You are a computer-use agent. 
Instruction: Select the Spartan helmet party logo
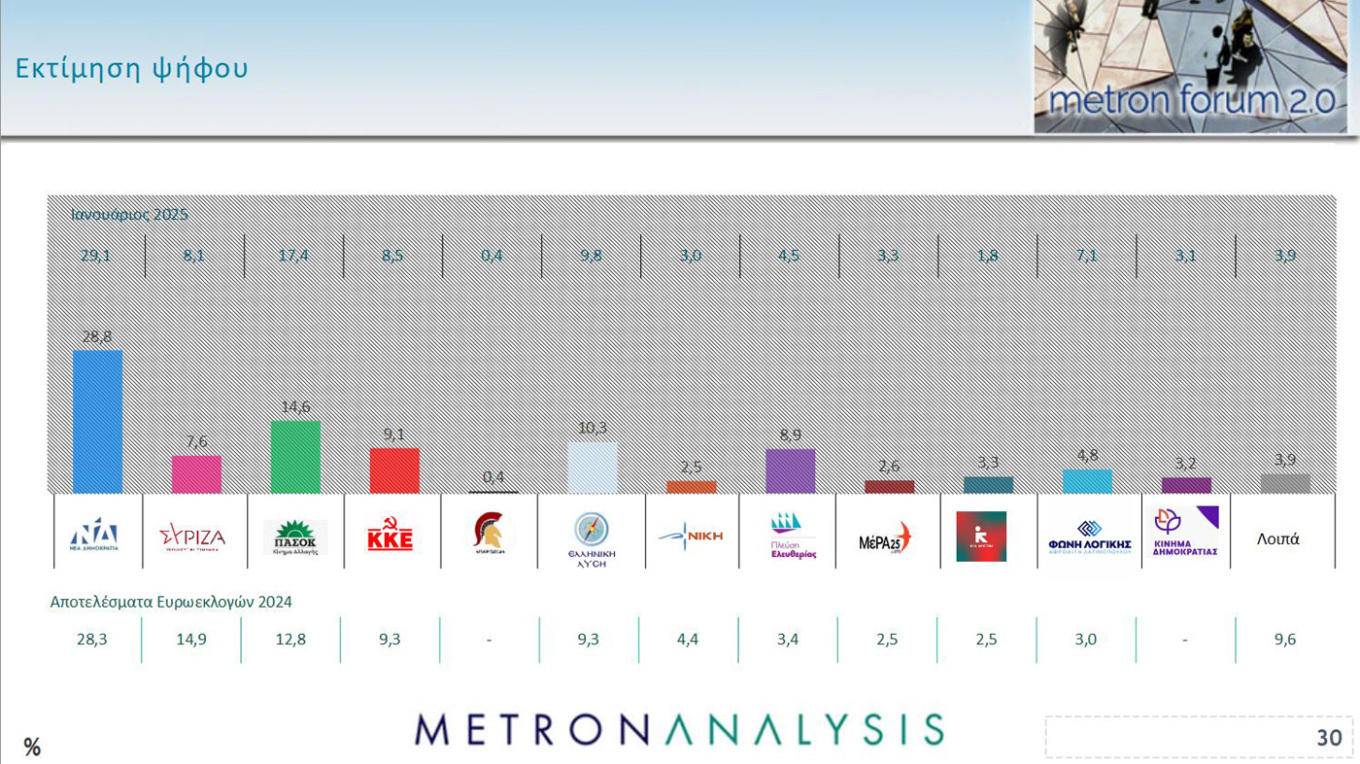coord(493,532)
